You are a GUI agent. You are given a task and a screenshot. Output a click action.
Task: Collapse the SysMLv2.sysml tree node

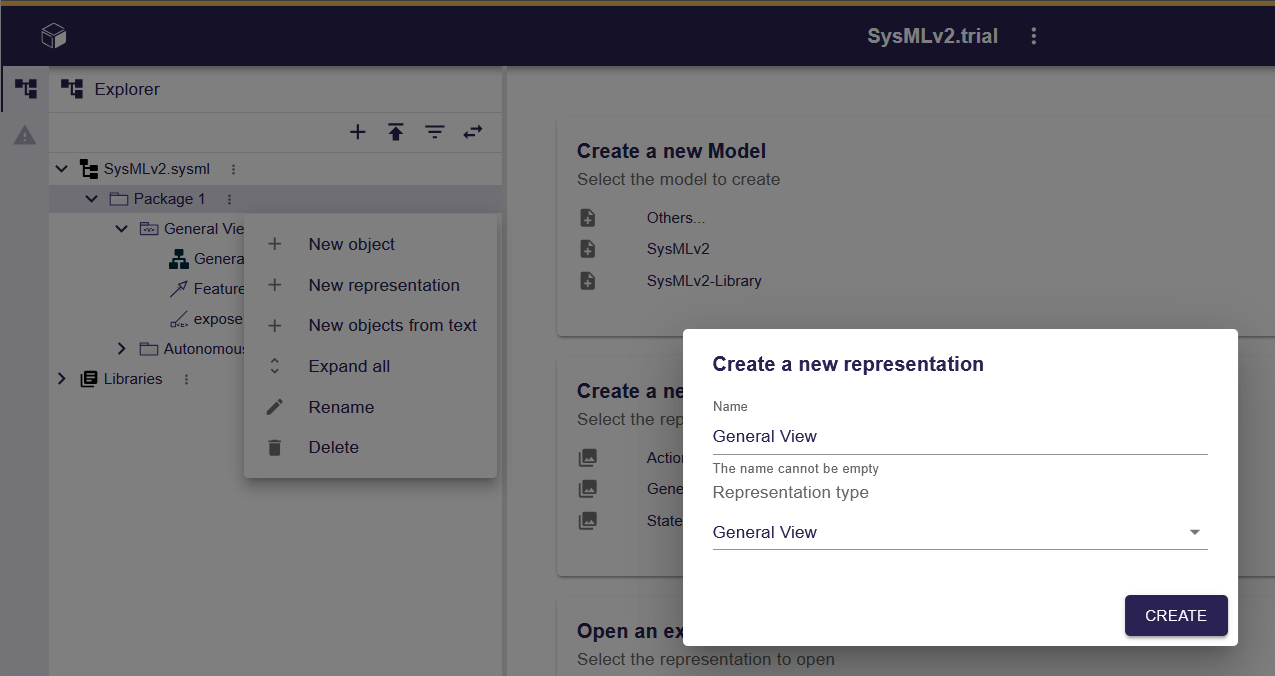(62, 170)
